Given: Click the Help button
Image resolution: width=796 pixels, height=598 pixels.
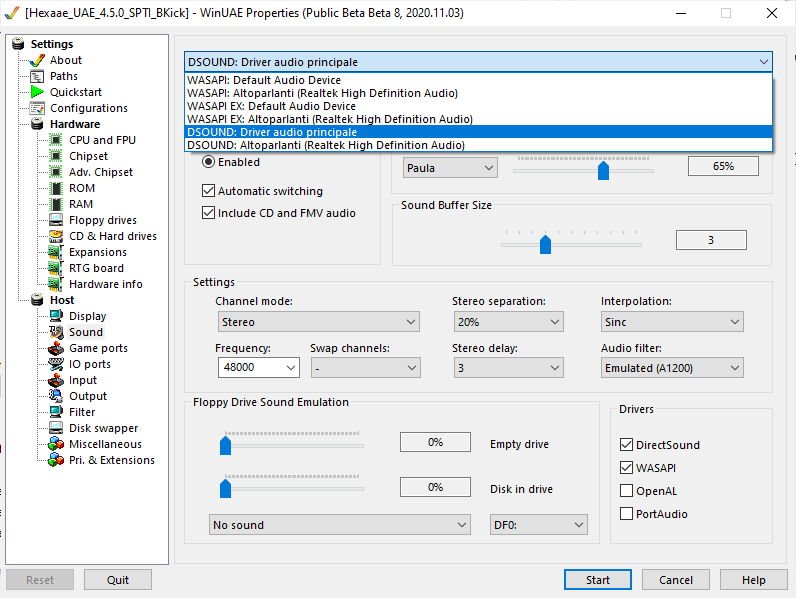Looking at the screenshot, I should click(x=753, y=580).
